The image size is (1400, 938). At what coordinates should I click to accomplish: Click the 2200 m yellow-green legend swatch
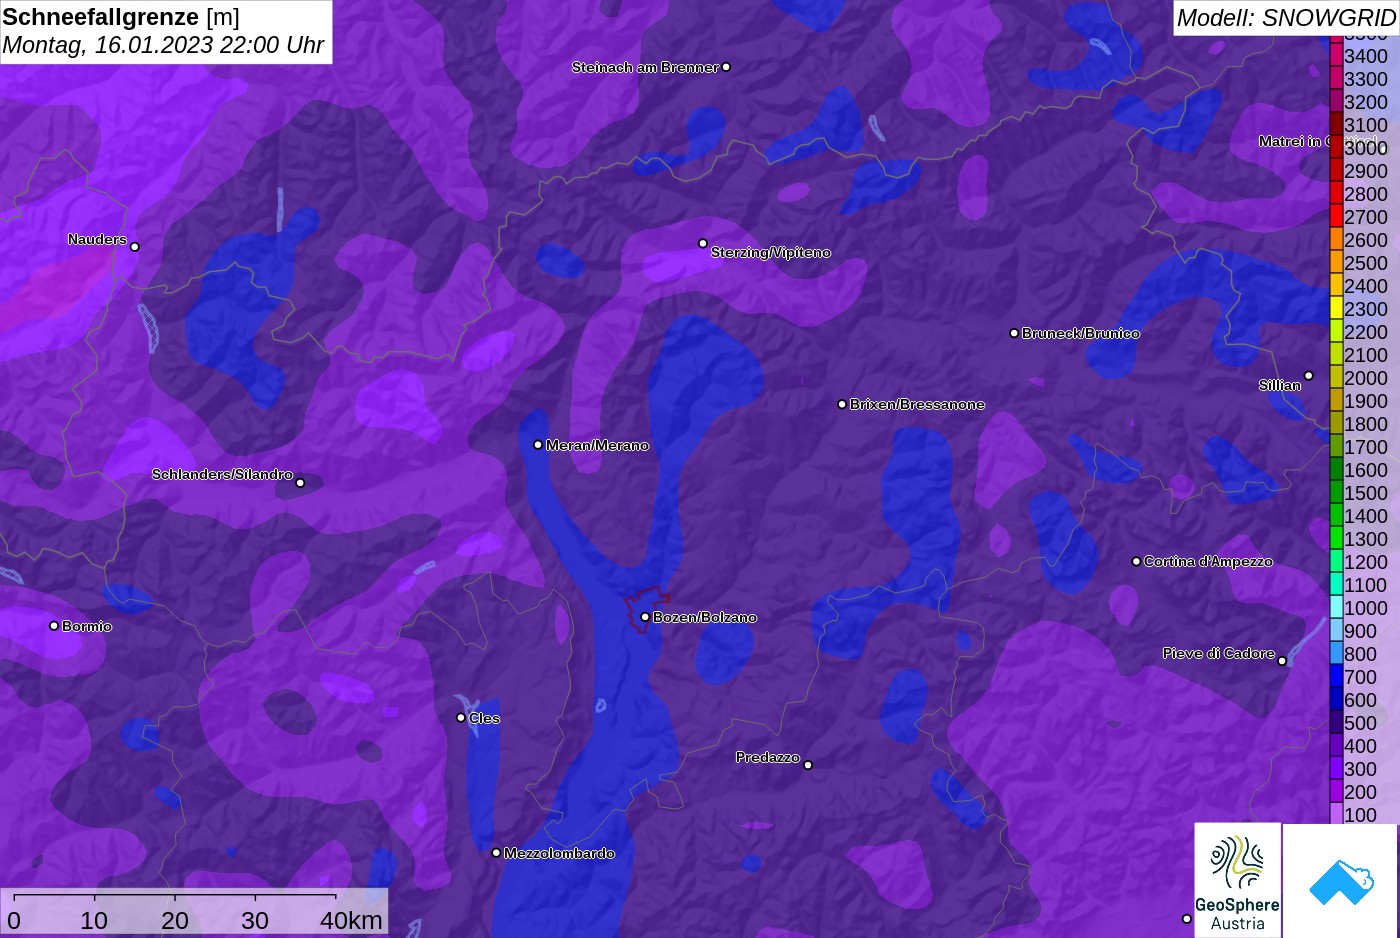[x=1336, y=331]
